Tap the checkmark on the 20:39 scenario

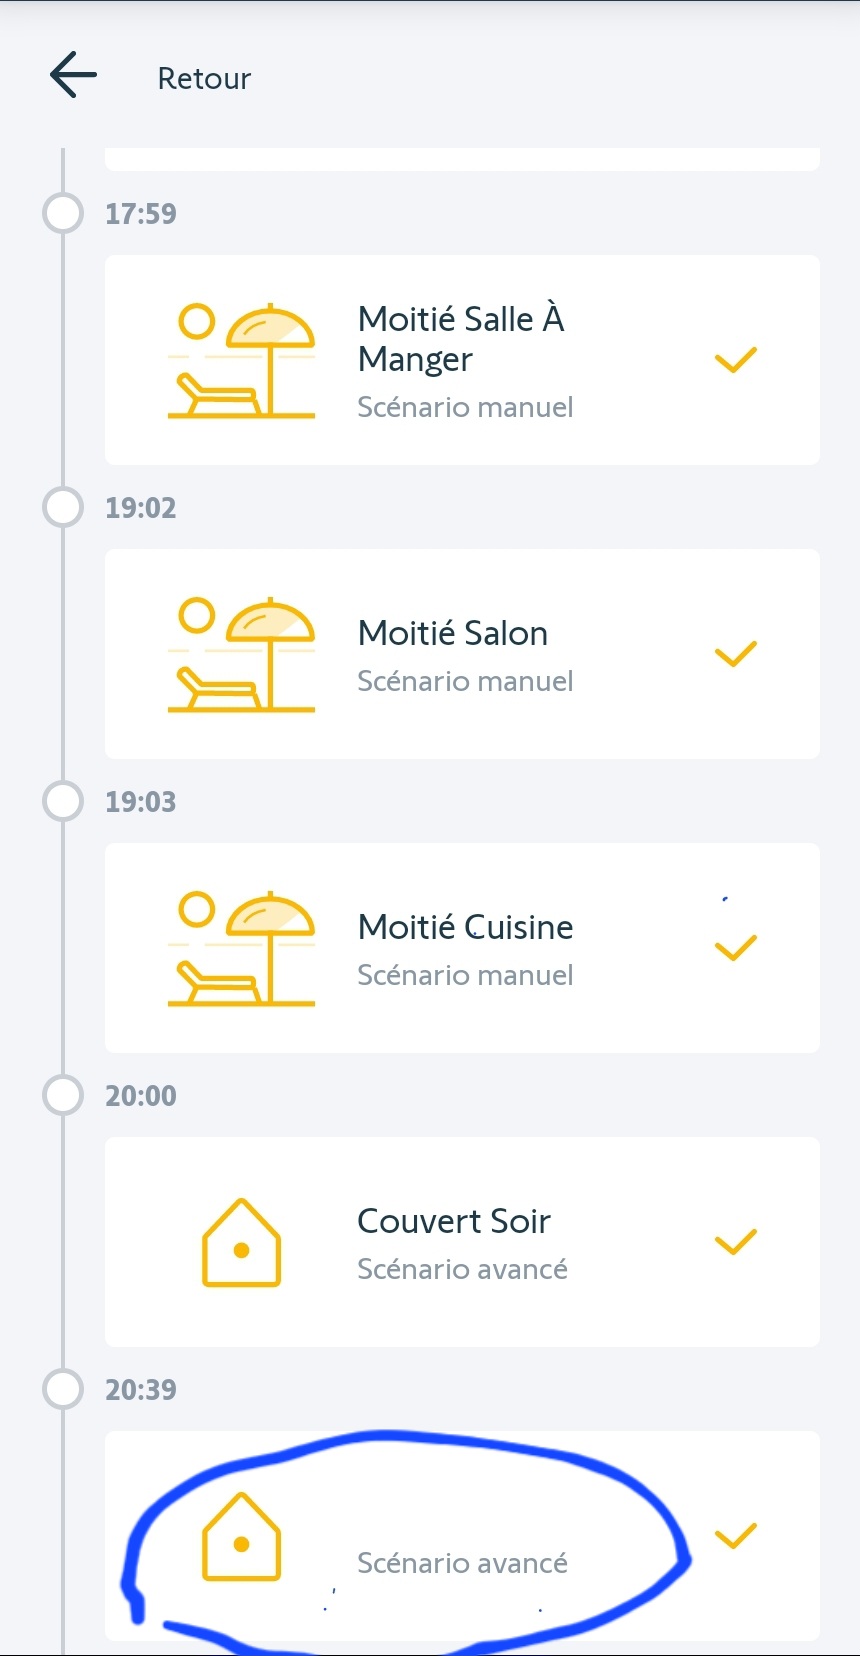(x=736, y=1536)
